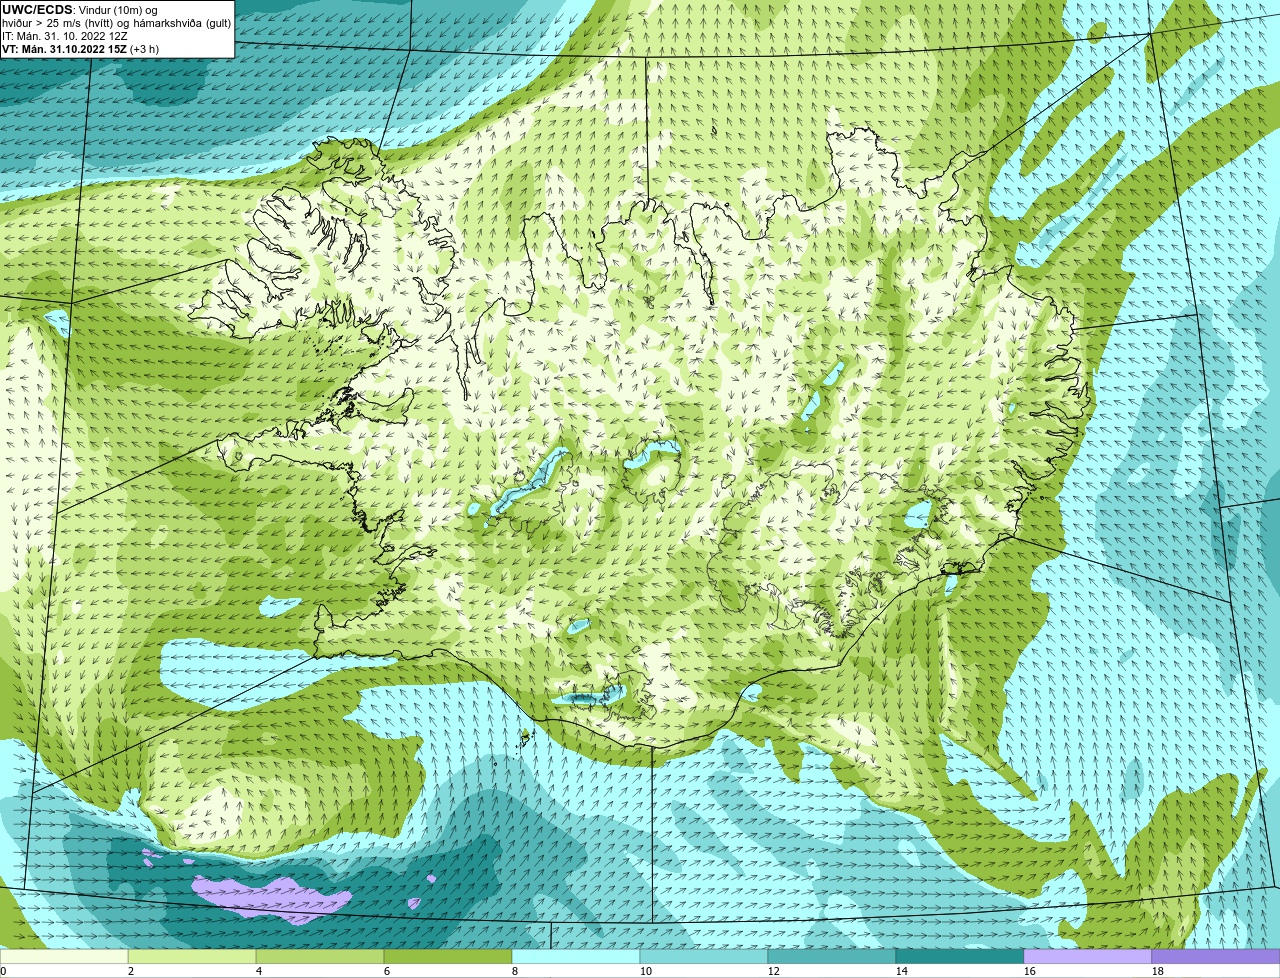Click the scale label '2'
This screenshot has height=978, width=1280.
click(x=131, y=971)
